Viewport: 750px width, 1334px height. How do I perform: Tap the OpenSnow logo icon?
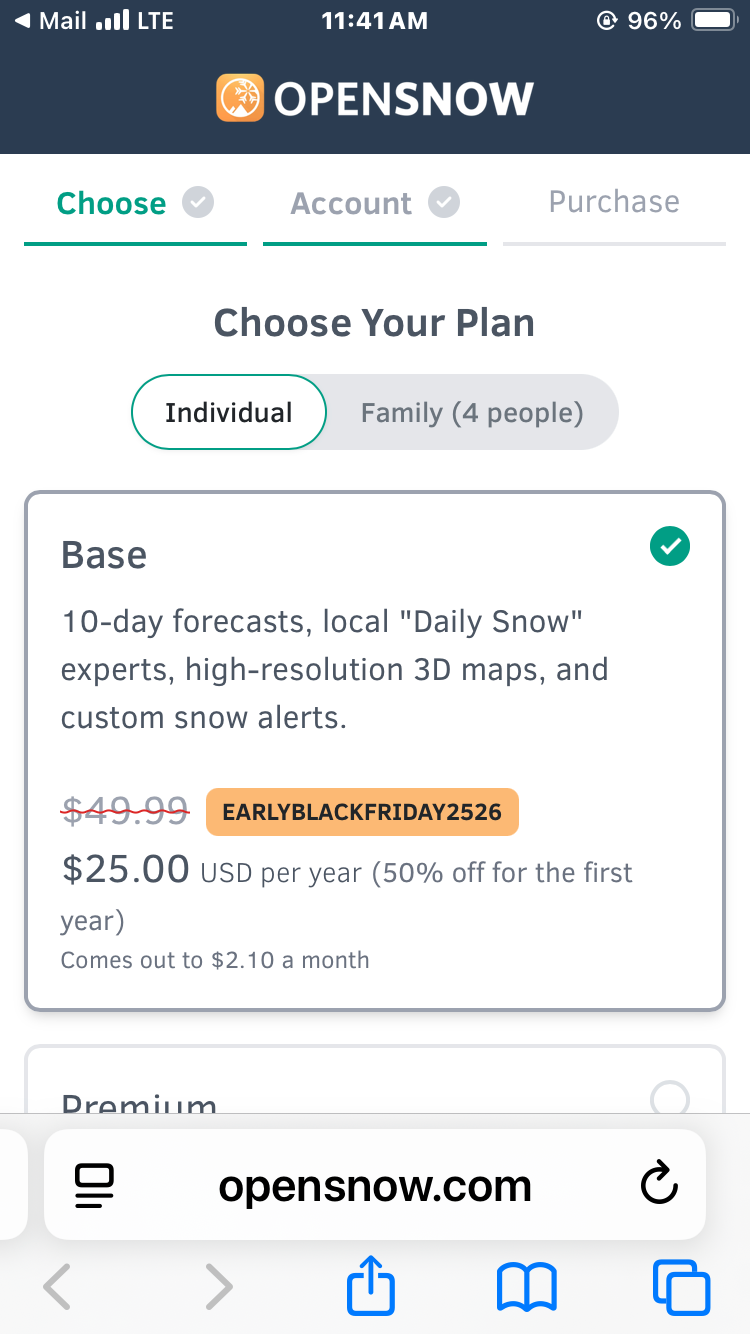click(x=240, y=98)
